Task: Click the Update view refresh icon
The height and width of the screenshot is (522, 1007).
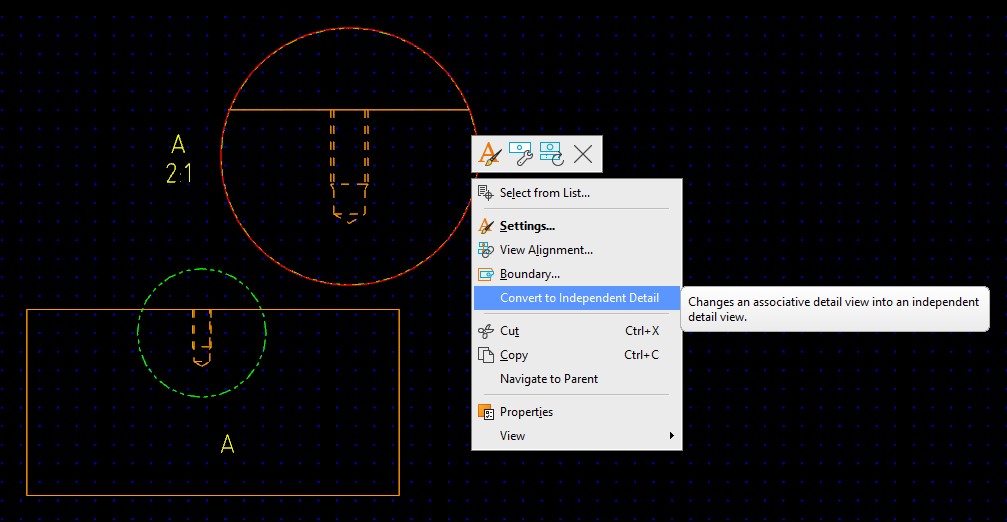Action: 552,154
